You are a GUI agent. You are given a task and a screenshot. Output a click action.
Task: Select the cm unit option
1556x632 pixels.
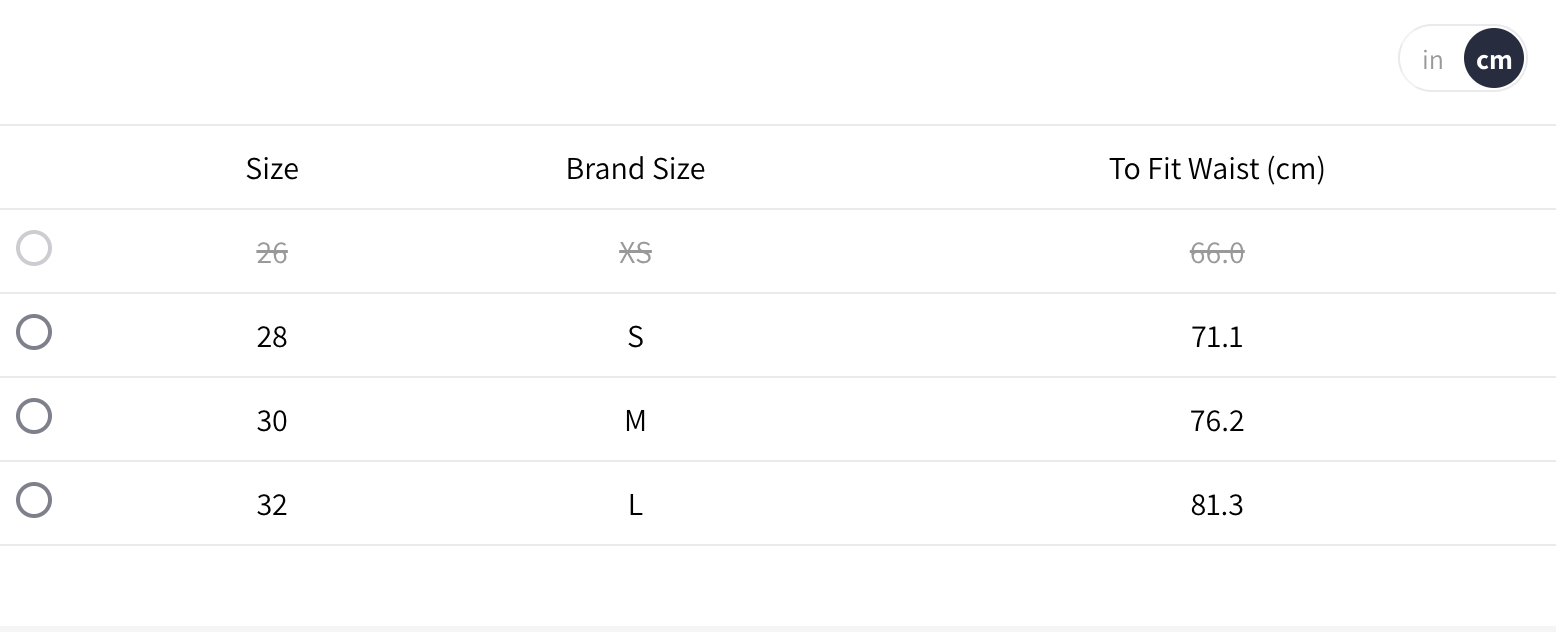(1494, 60)
